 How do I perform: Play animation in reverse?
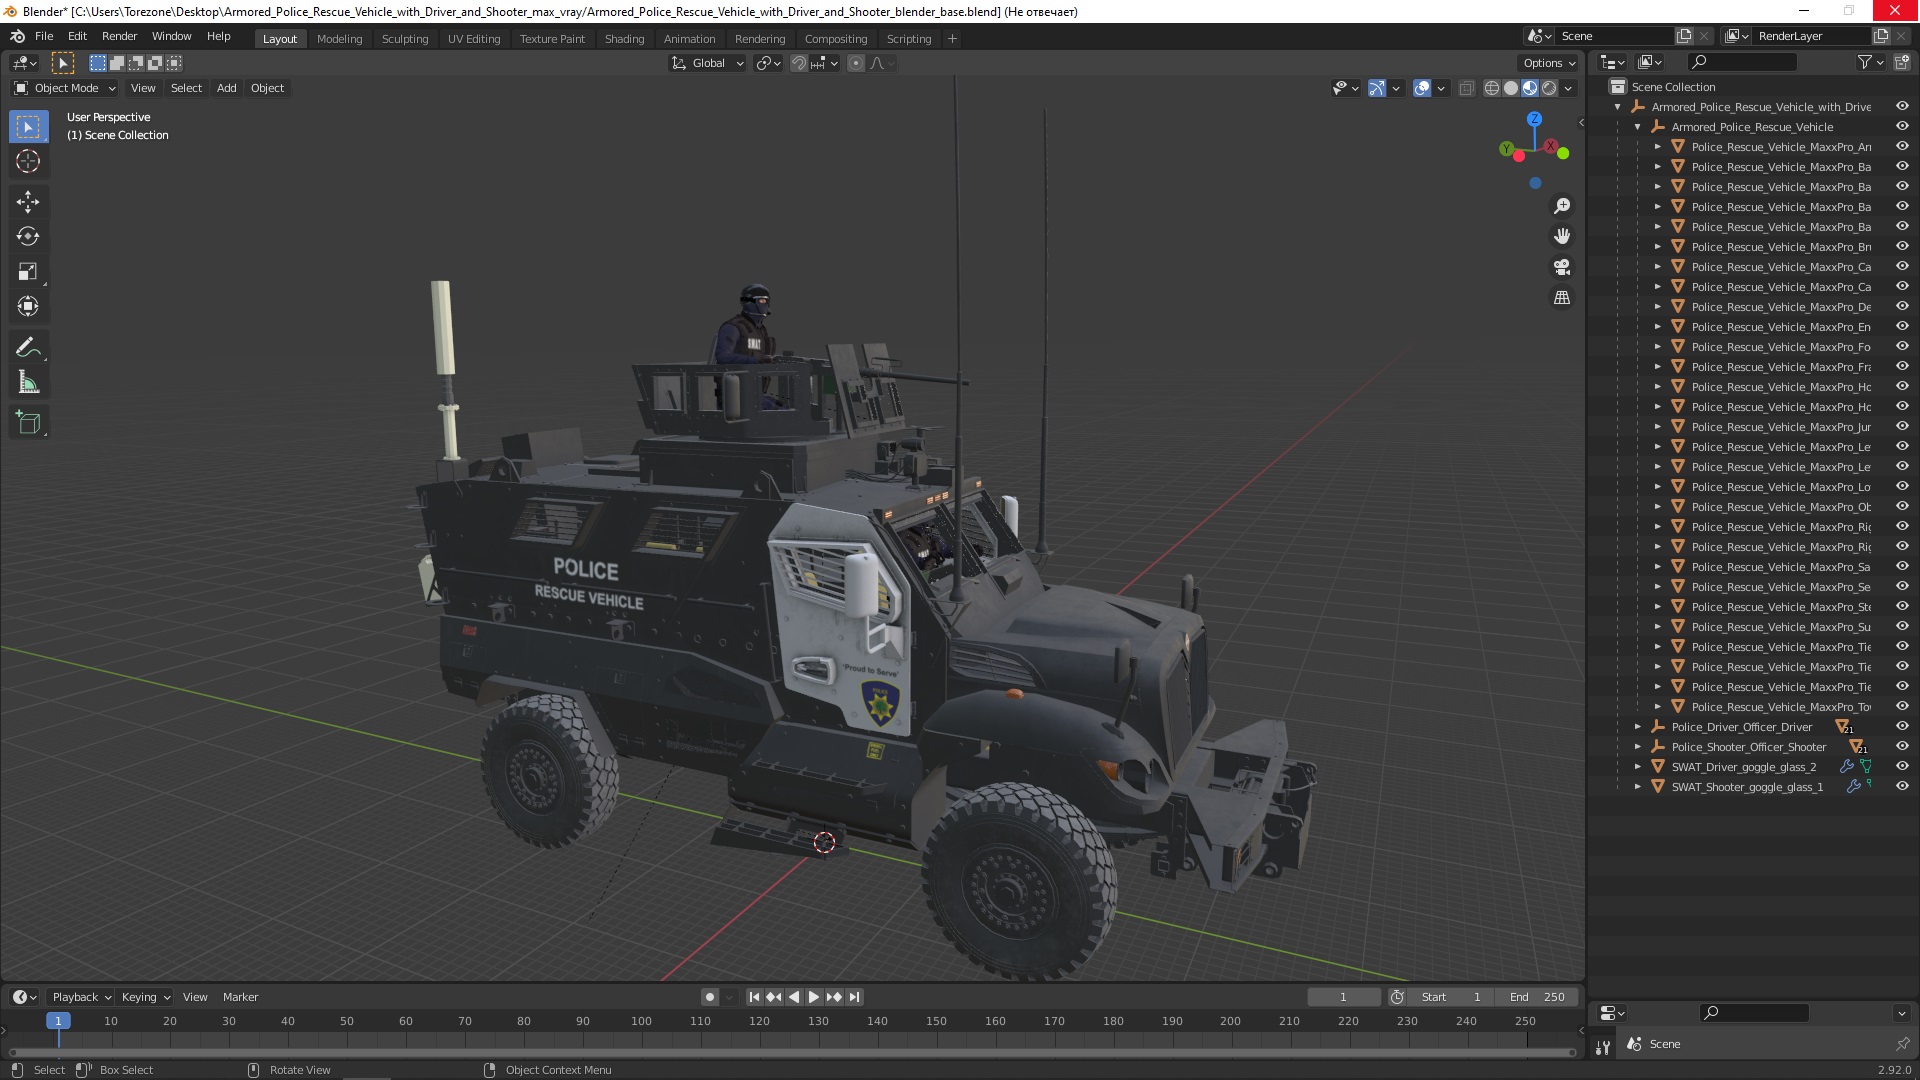click(x=794, y=997)
